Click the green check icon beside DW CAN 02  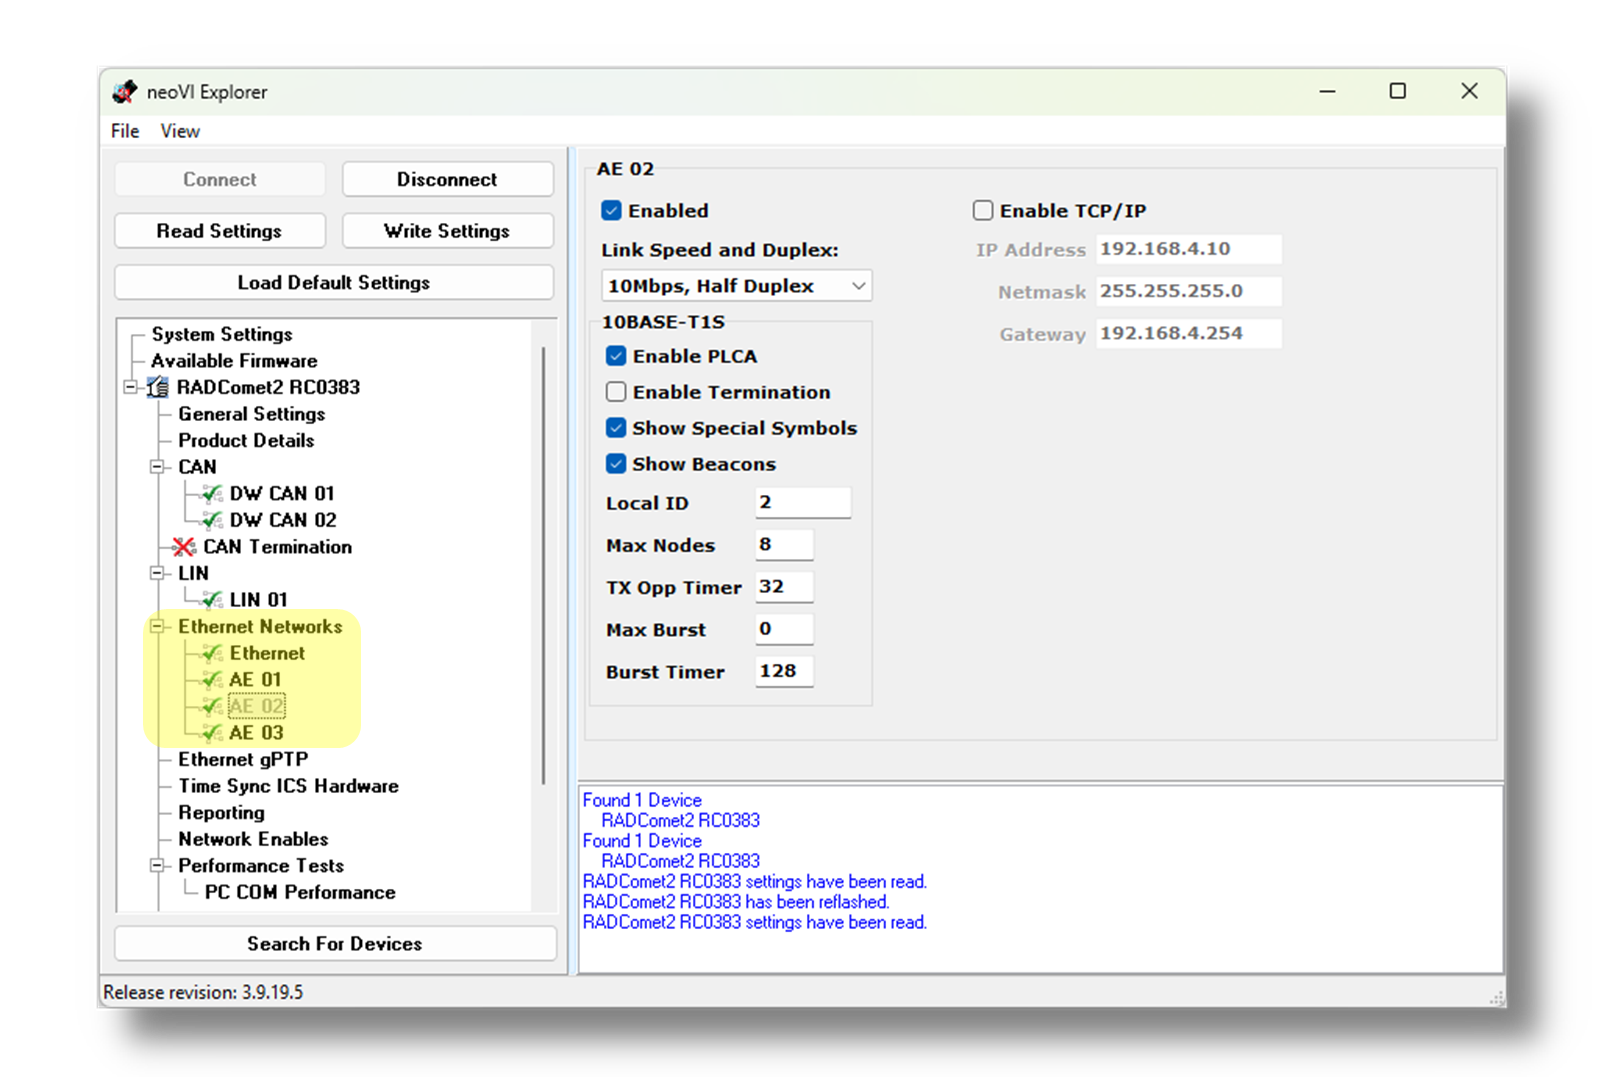coord(212,520)
